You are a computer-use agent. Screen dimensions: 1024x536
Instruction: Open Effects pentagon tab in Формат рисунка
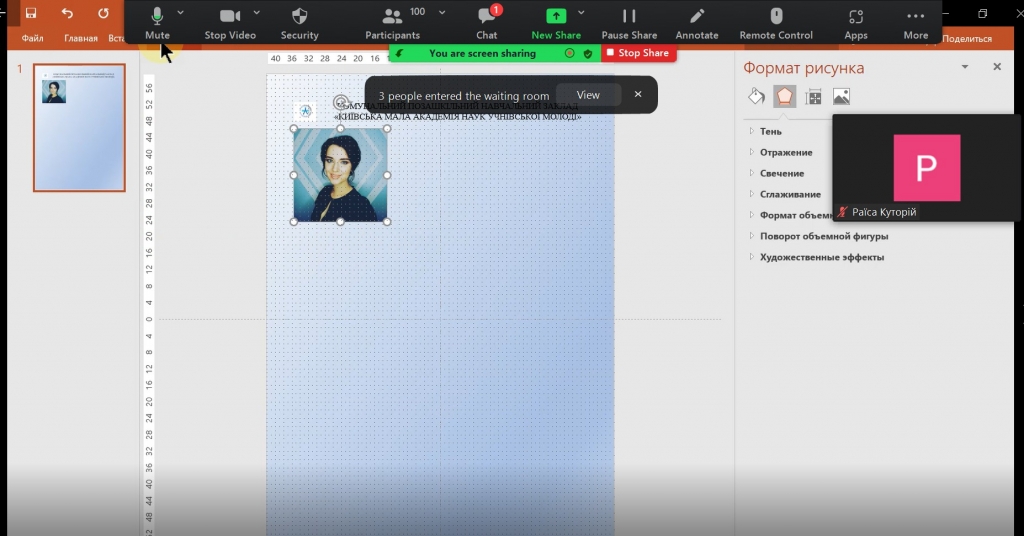coord(784,97)
